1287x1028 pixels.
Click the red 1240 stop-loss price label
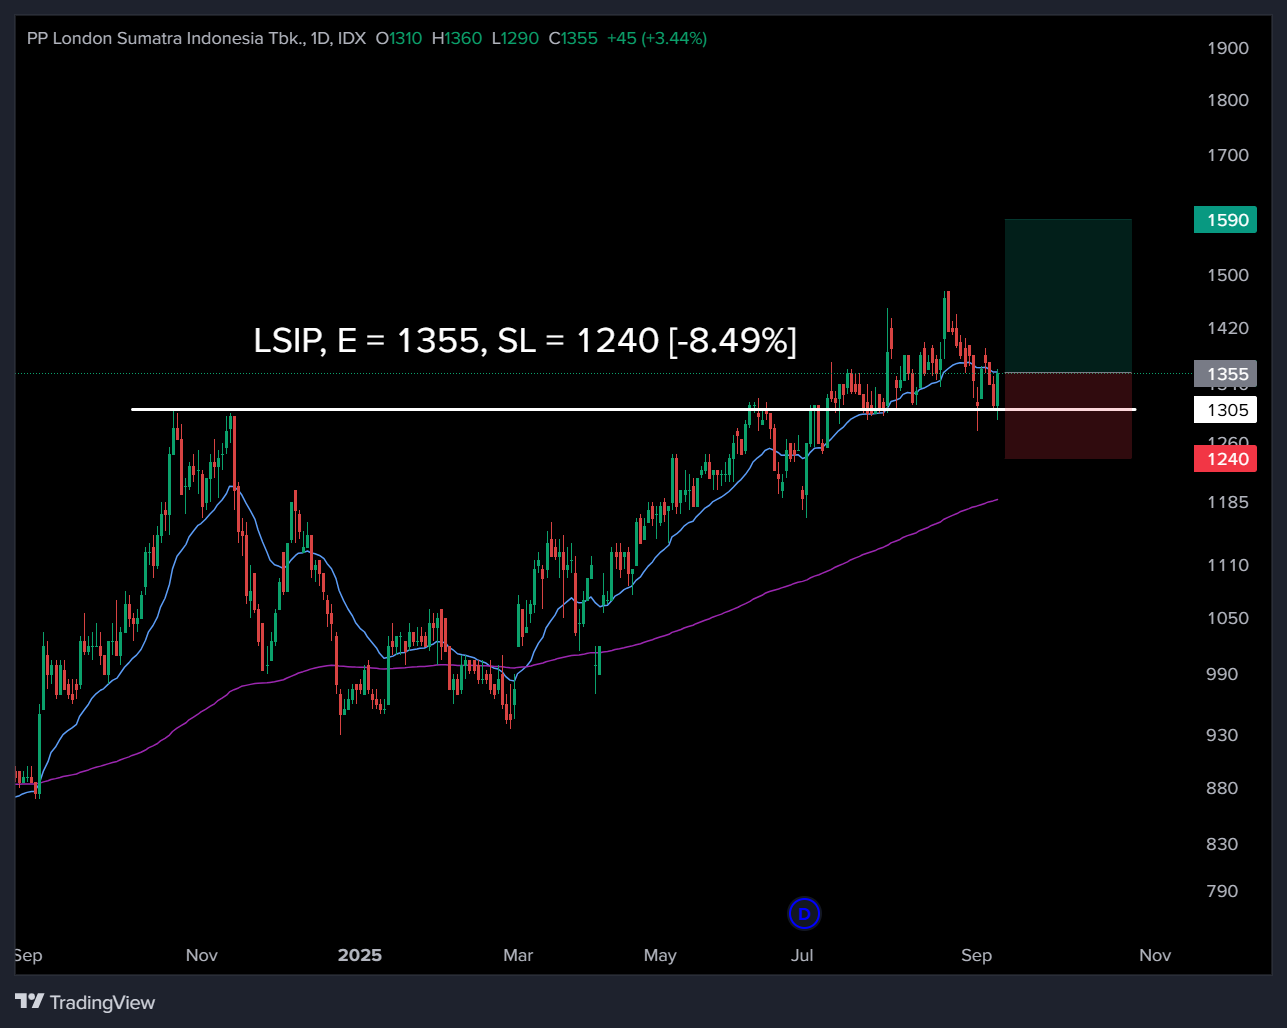(1226, 459)
